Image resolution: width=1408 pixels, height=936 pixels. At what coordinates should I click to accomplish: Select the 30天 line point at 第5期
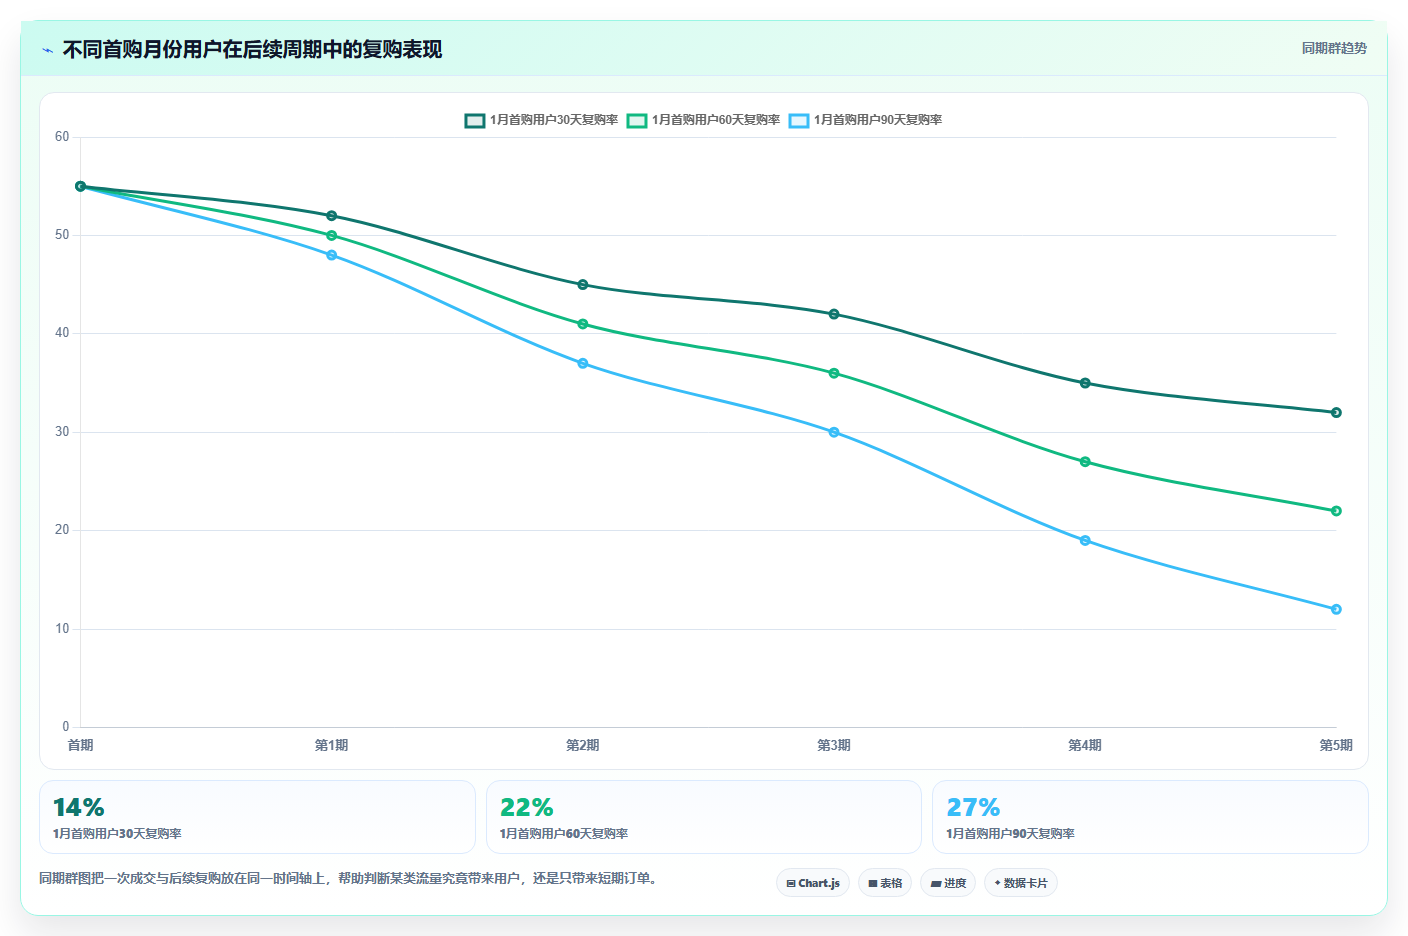tap(1336, 413)
